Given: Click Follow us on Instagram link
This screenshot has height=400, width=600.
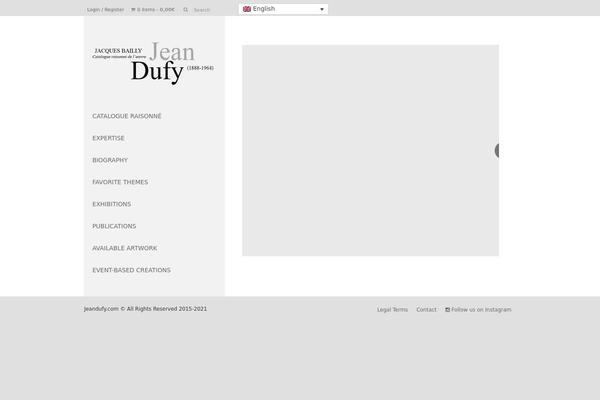Looking at the screenshot, I should pos(478,310).
